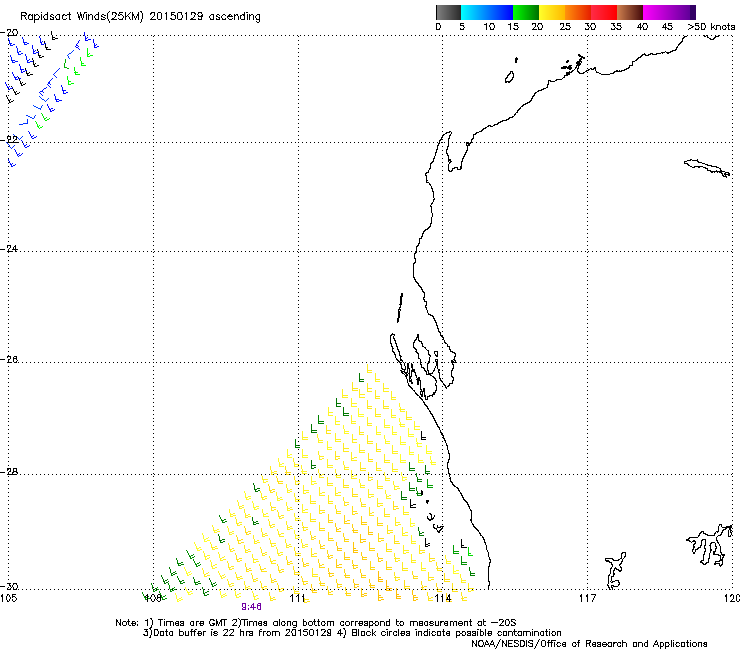Click the '105' longitude axis label
This screenshot has height=650, width=740.
(x=8, y=598)
